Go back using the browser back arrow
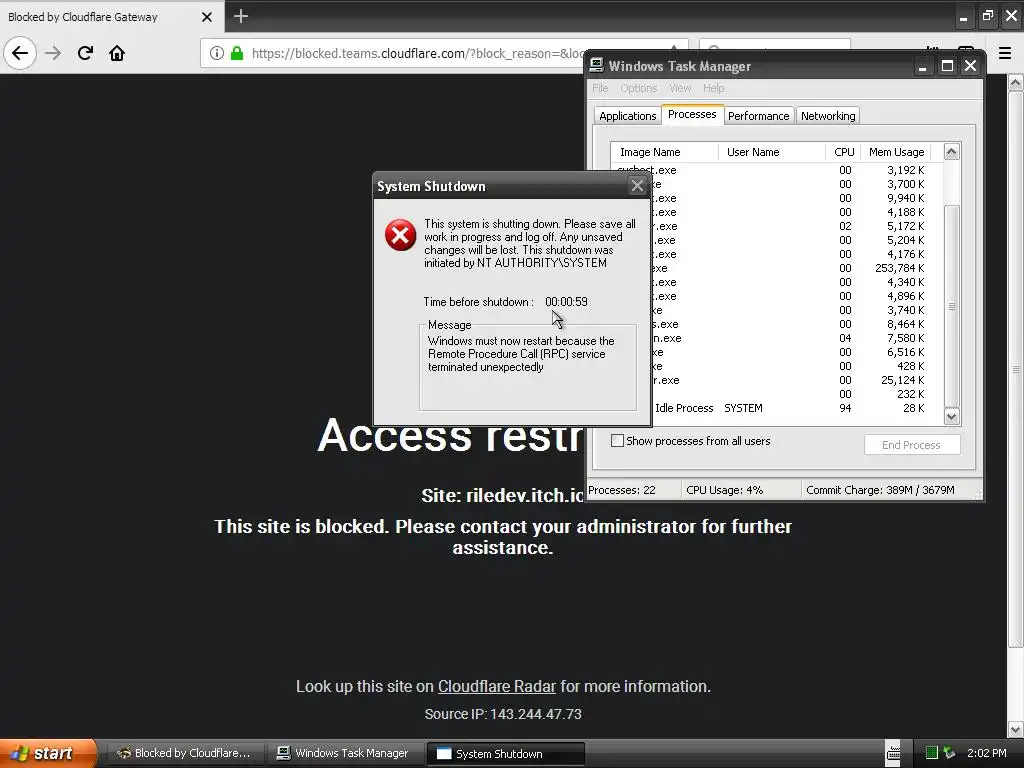The height and width of the screenshot is (768, 1024). [20, 53]
